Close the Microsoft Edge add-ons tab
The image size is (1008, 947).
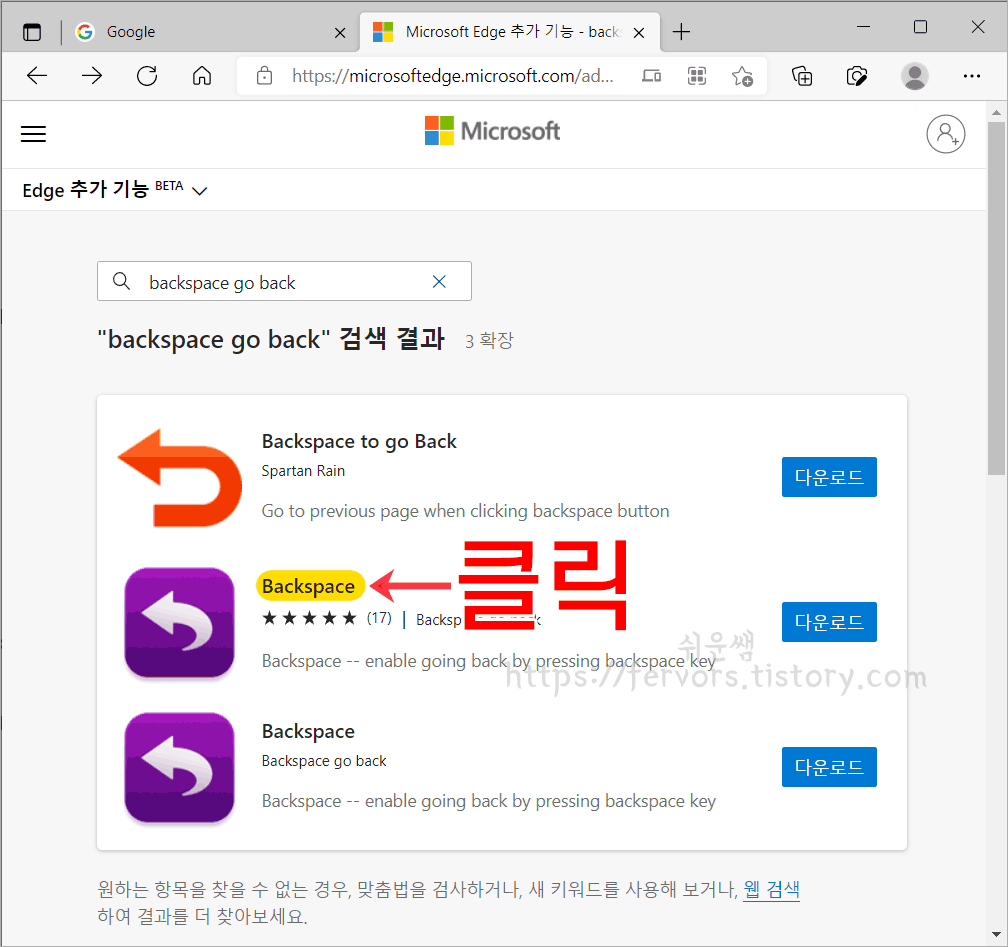[x=639, y=32]
